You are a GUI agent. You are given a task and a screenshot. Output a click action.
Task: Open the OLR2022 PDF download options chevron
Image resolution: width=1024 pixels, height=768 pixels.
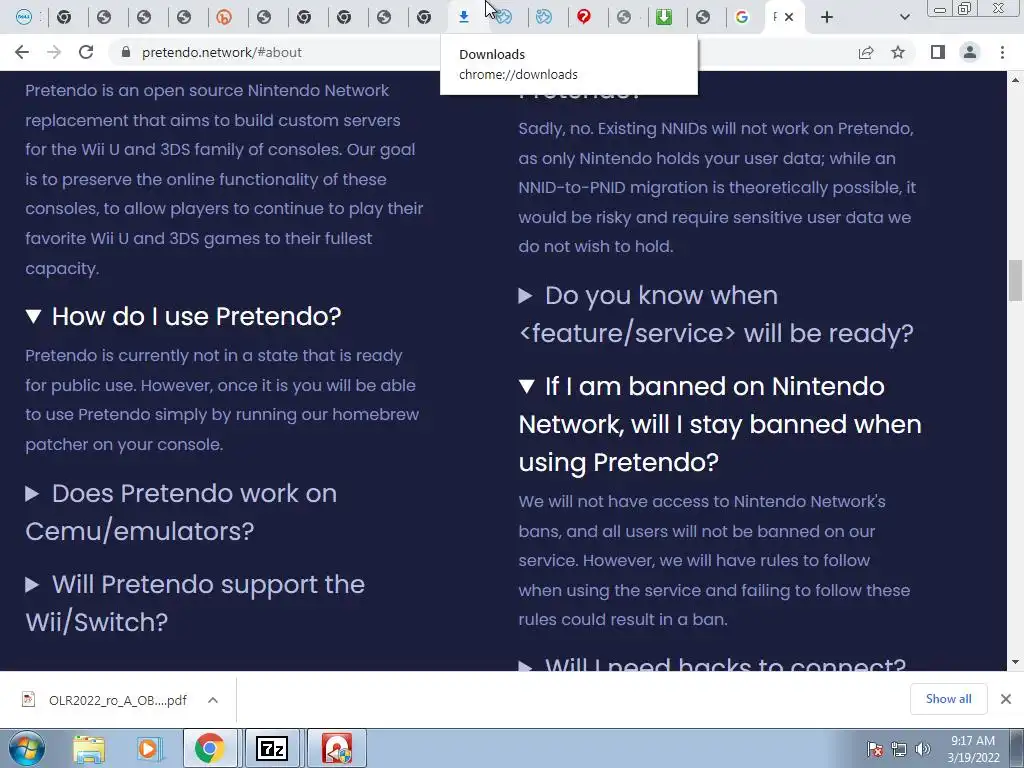[213, 700]
